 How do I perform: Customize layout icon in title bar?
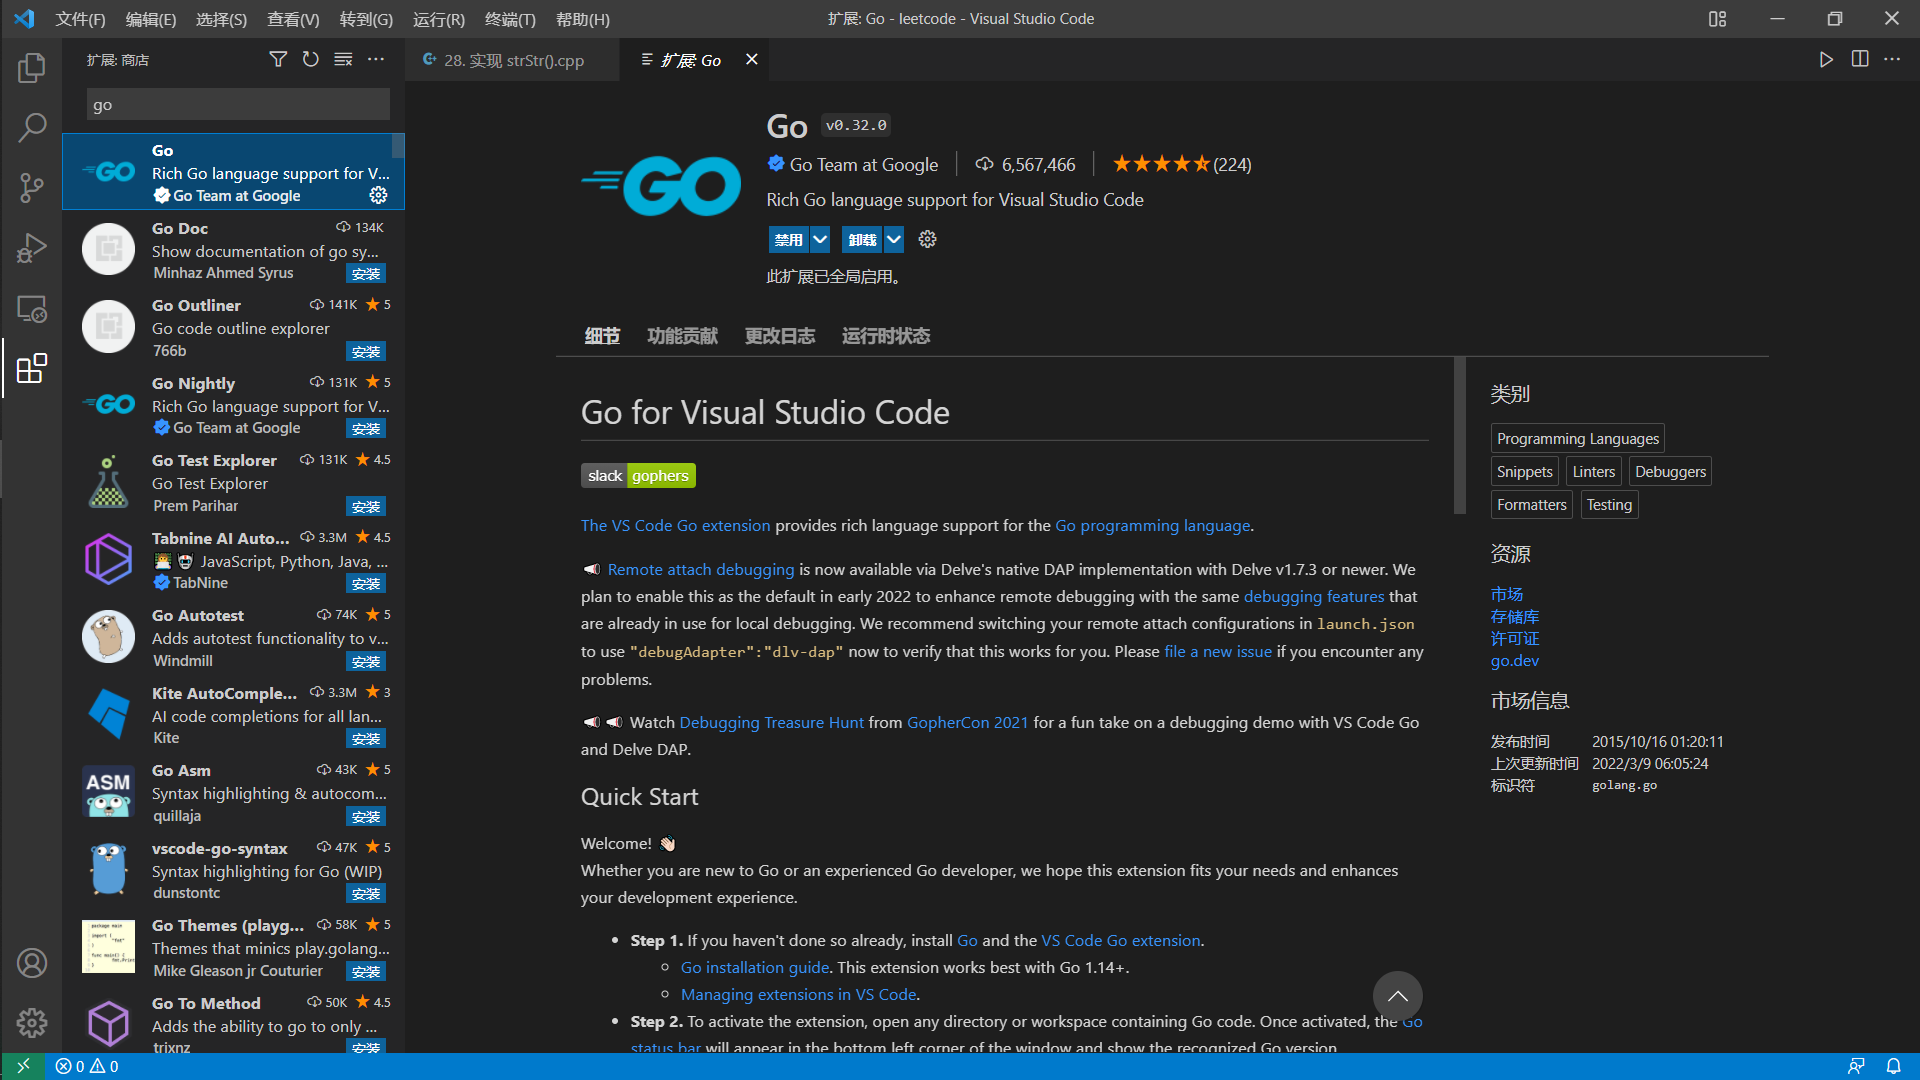(x=1718, y=19)
